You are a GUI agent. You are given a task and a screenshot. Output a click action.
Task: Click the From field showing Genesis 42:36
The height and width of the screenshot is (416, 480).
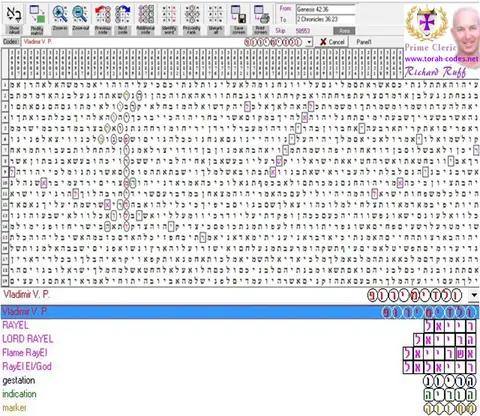click(x=326, y=9)
